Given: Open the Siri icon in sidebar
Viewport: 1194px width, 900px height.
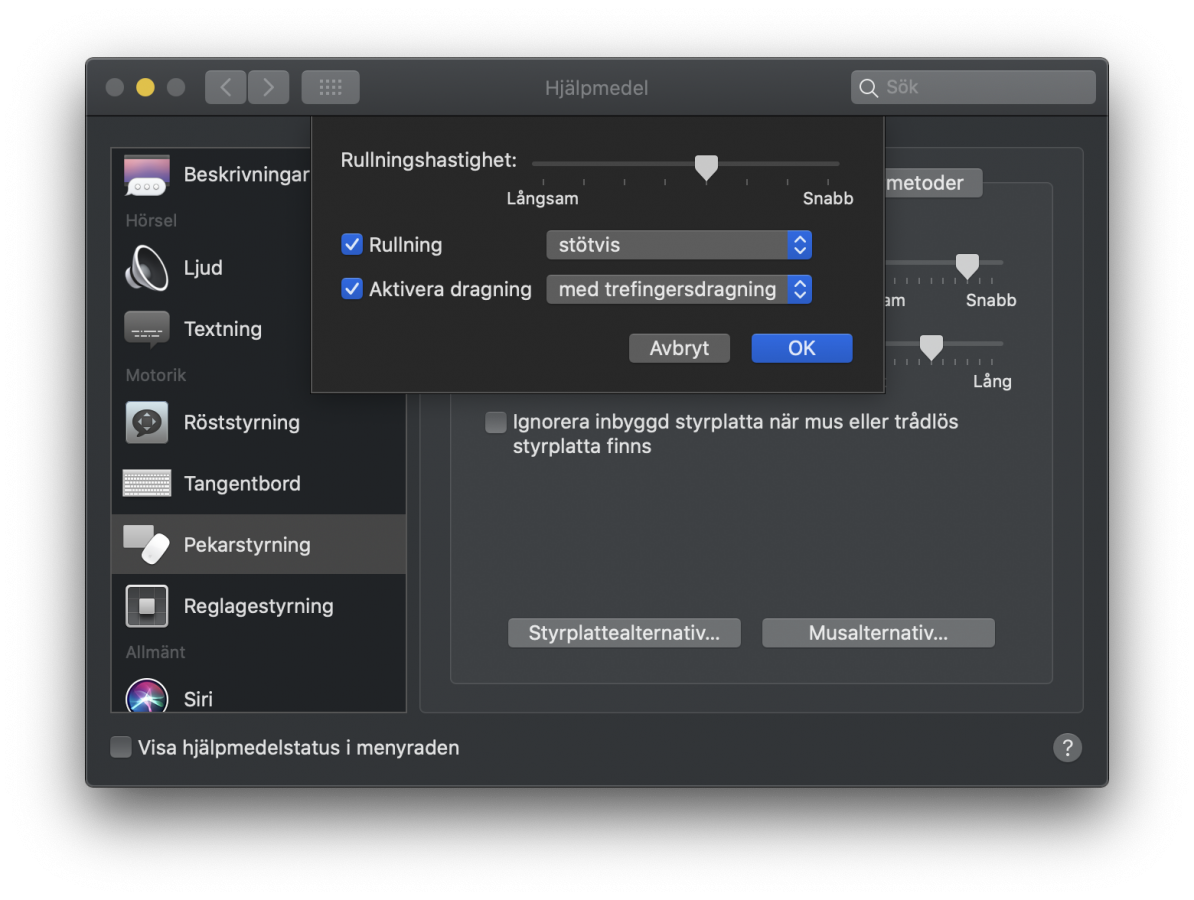Looking at the screenshot, I should pyautogui.click(x=147, y=697).
